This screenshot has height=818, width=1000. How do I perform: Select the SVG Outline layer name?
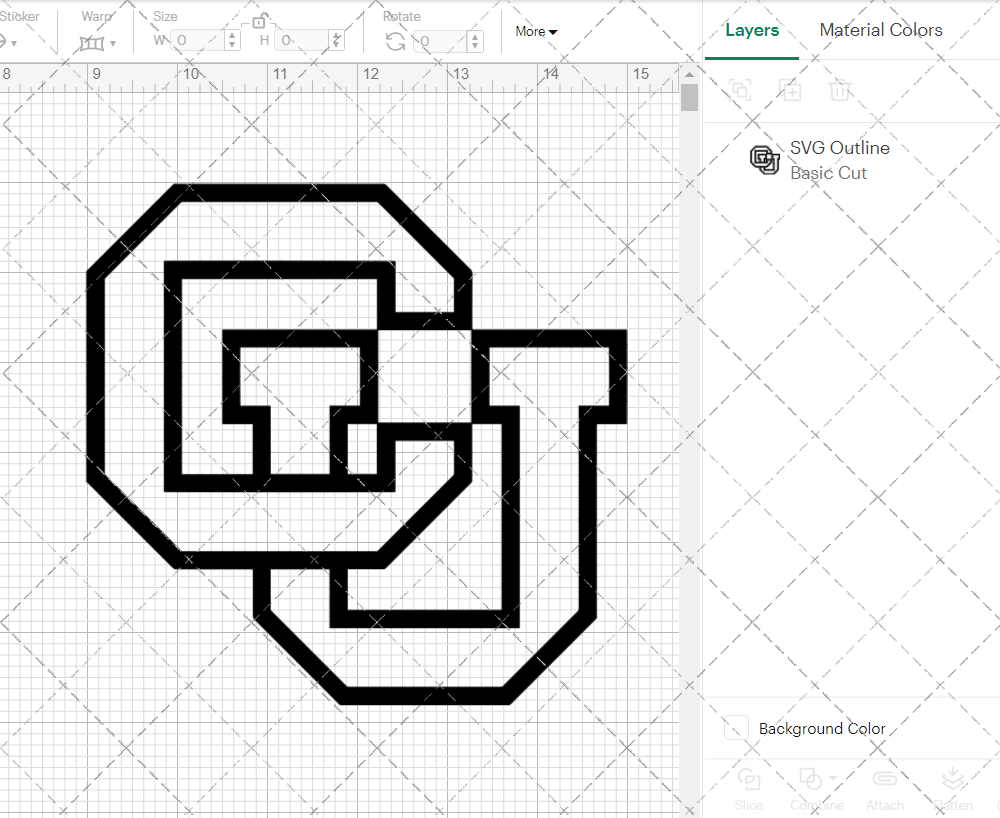tap(839, 148)
